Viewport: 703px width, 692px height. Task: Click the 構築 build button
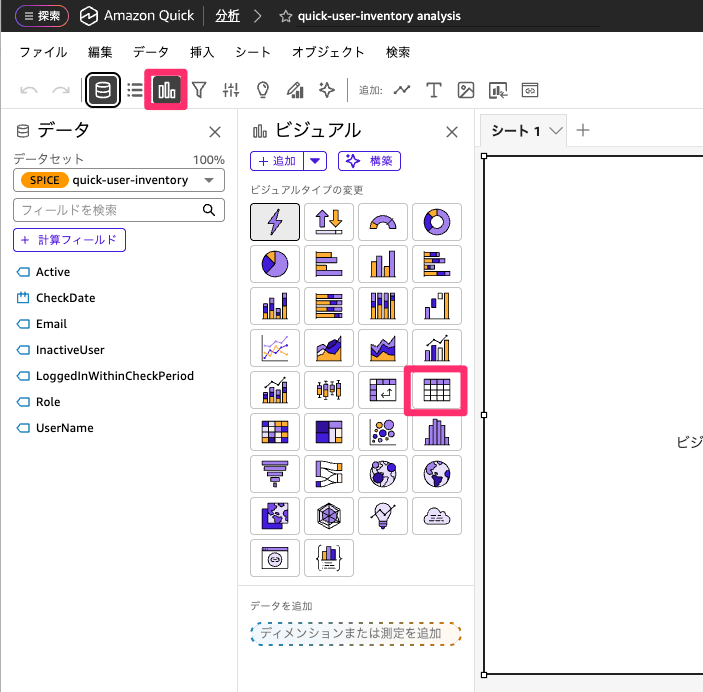[x=369, y=161]
